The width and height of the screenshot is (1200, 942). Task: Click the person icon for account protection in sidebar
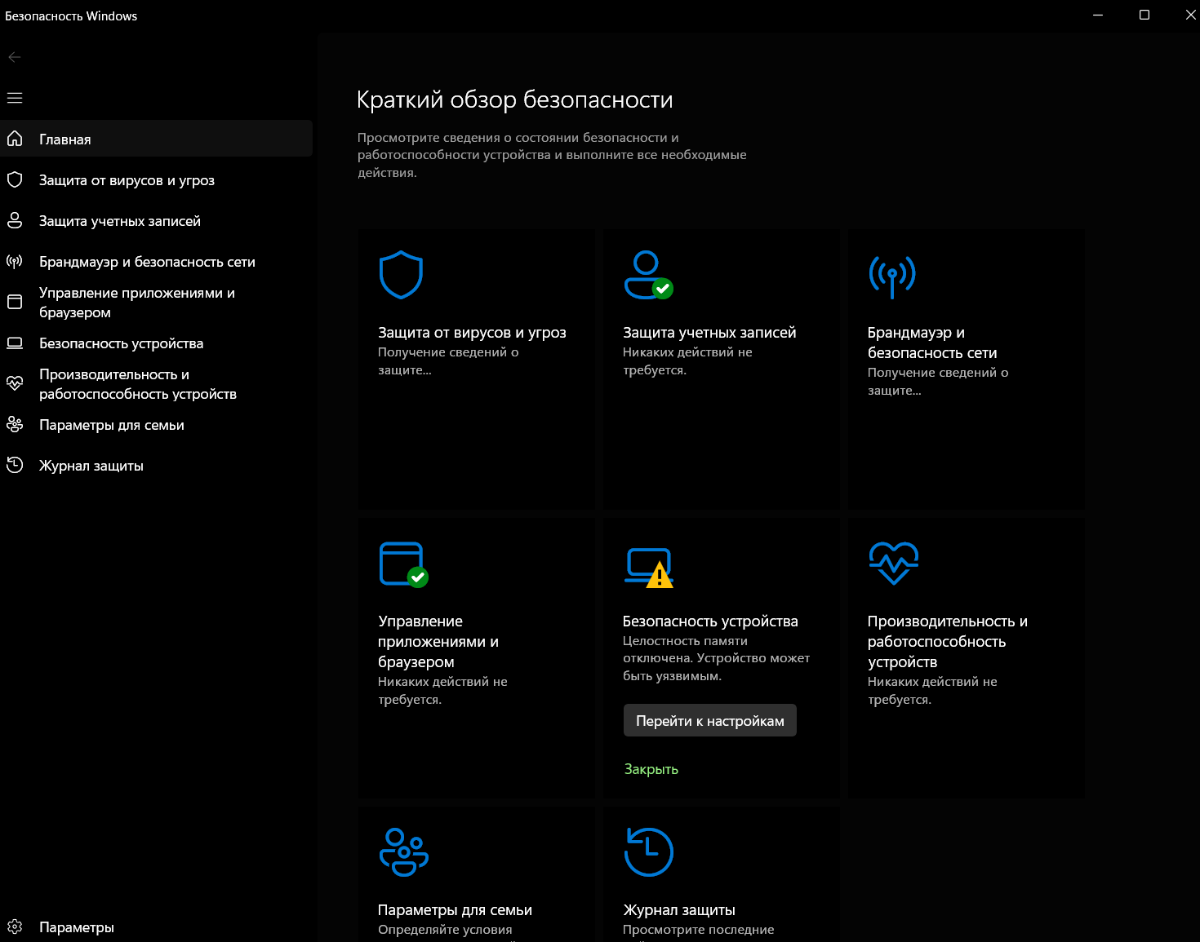click(x=14, y=220)
